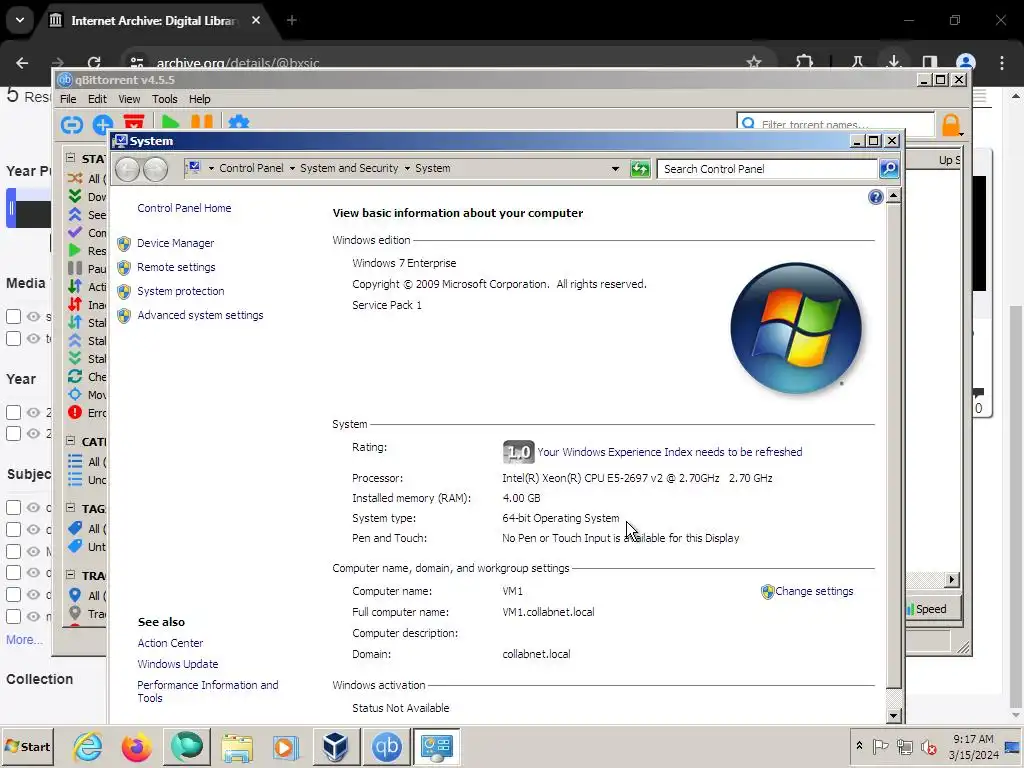Click the qBittorrent green Resume play icon
This screenshot has height=768, width=1024.
(x=170, y=123)
